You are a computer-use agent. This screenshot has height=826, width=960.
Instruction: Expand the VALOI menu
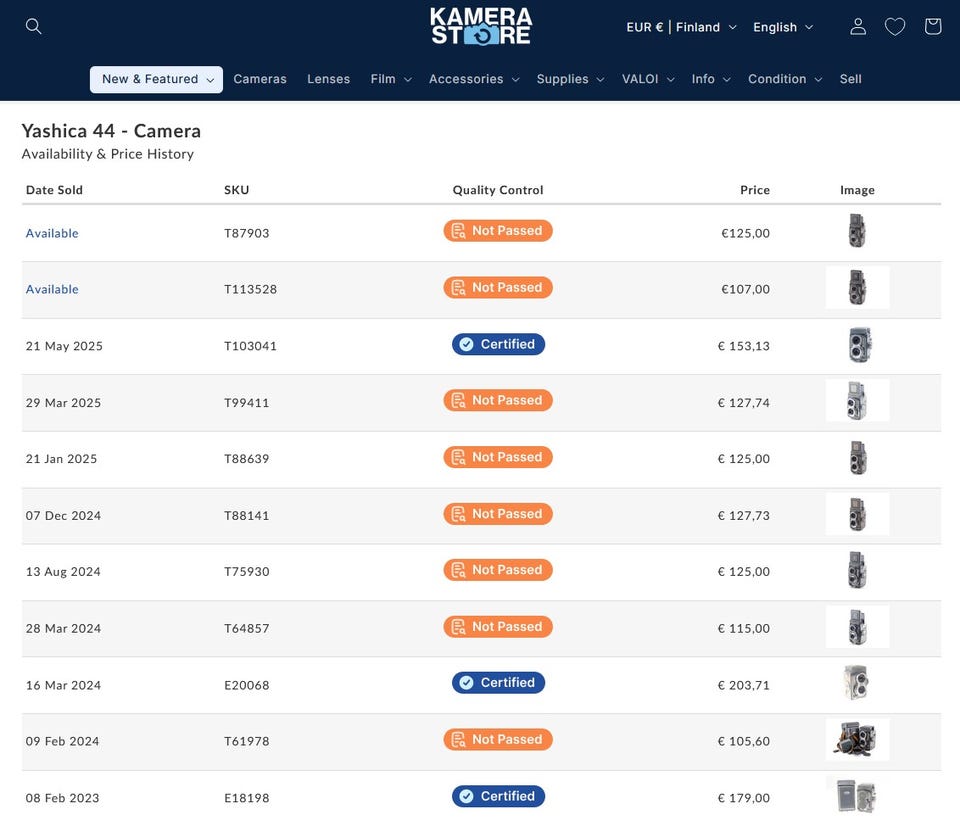coord(648,79)
